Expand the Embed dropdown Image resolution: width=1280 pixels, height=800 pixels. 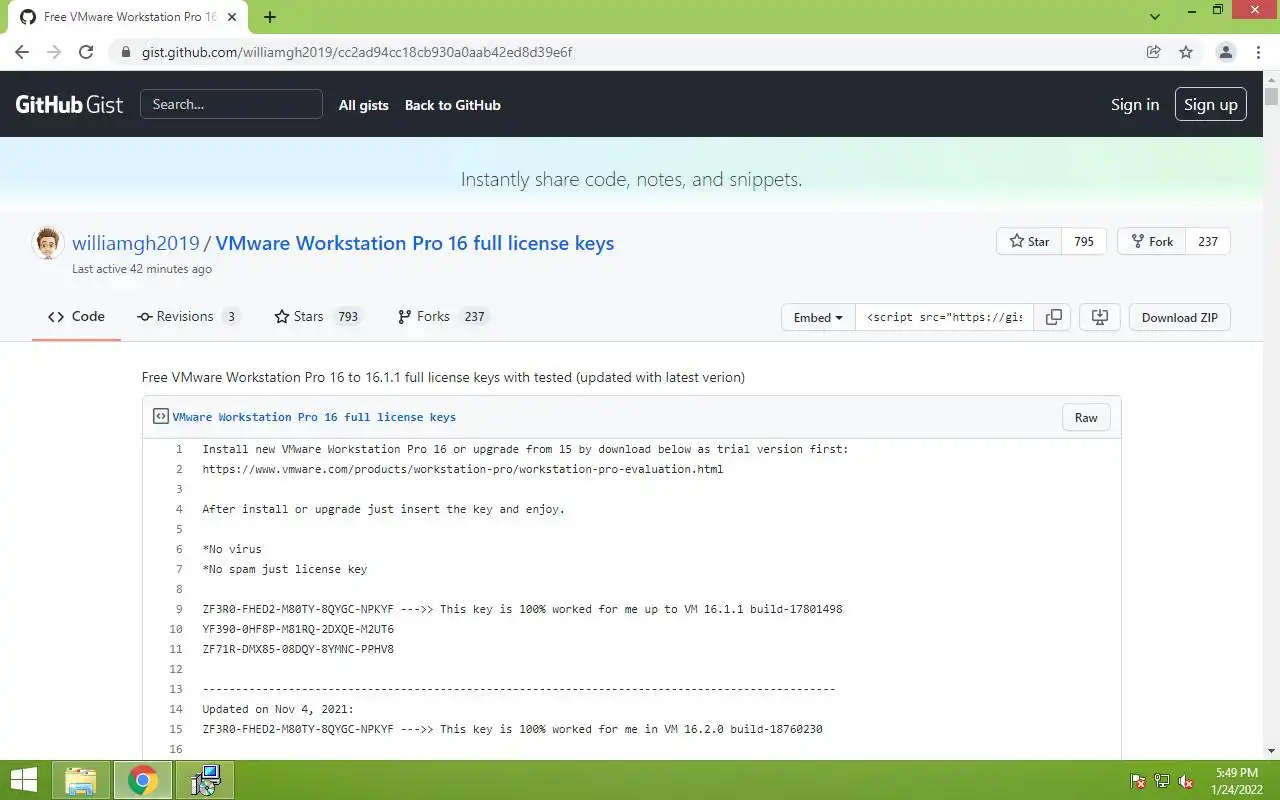coord(818,317)
